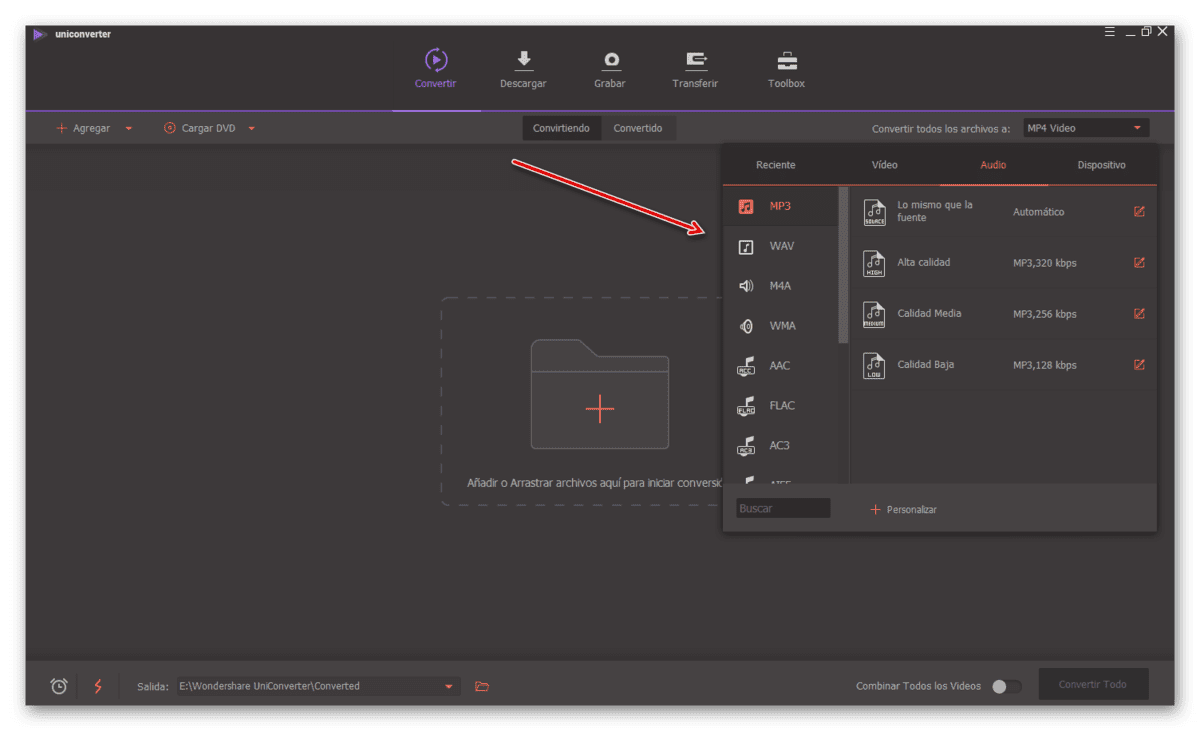Image resolution: width=1200 pixels, height=731 pixels.
Task: Edit the Calidad Baja preset
Action: pyautogui.click(x=1139, y=365)
